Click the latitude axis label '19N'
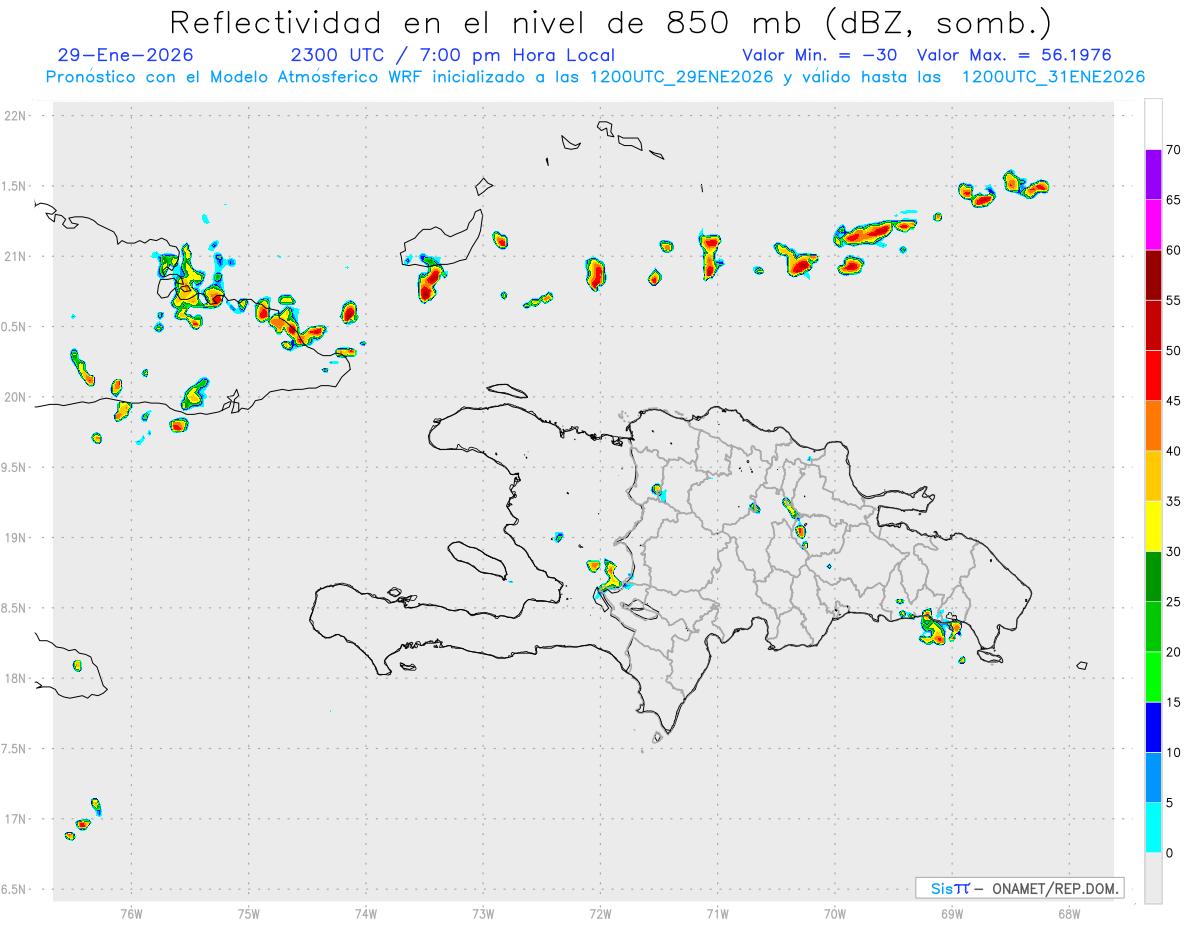 [16, 538]
